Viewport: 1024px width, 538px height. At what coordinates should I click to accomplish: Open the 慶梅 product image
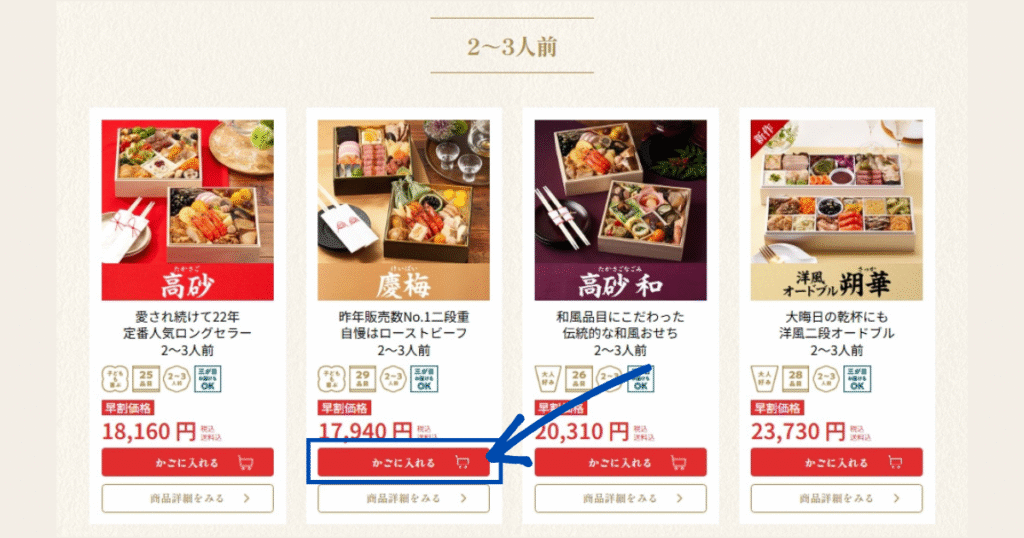click(404, 210)
